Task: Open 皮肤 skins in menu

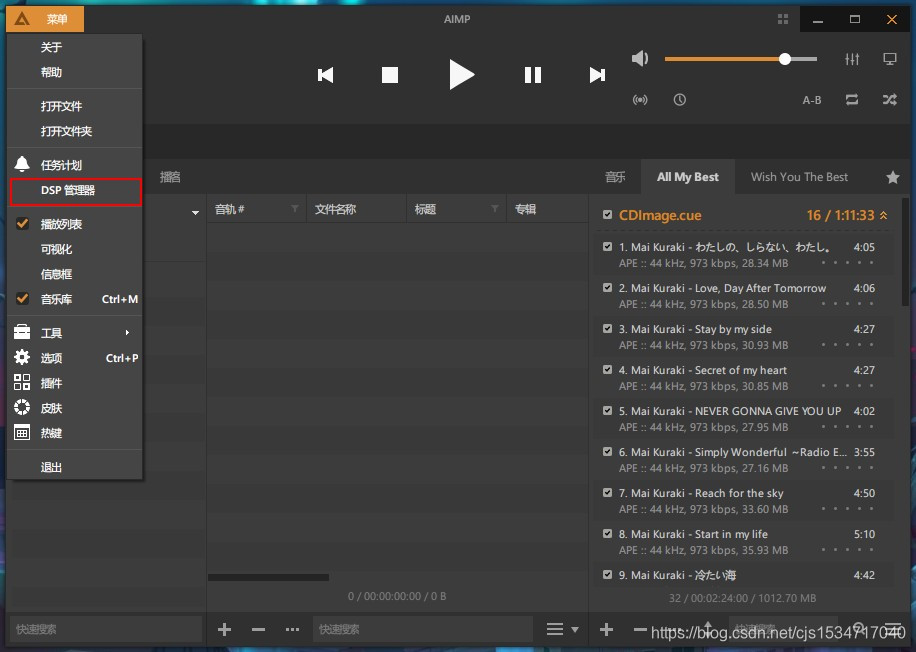Action: (75, 408)
